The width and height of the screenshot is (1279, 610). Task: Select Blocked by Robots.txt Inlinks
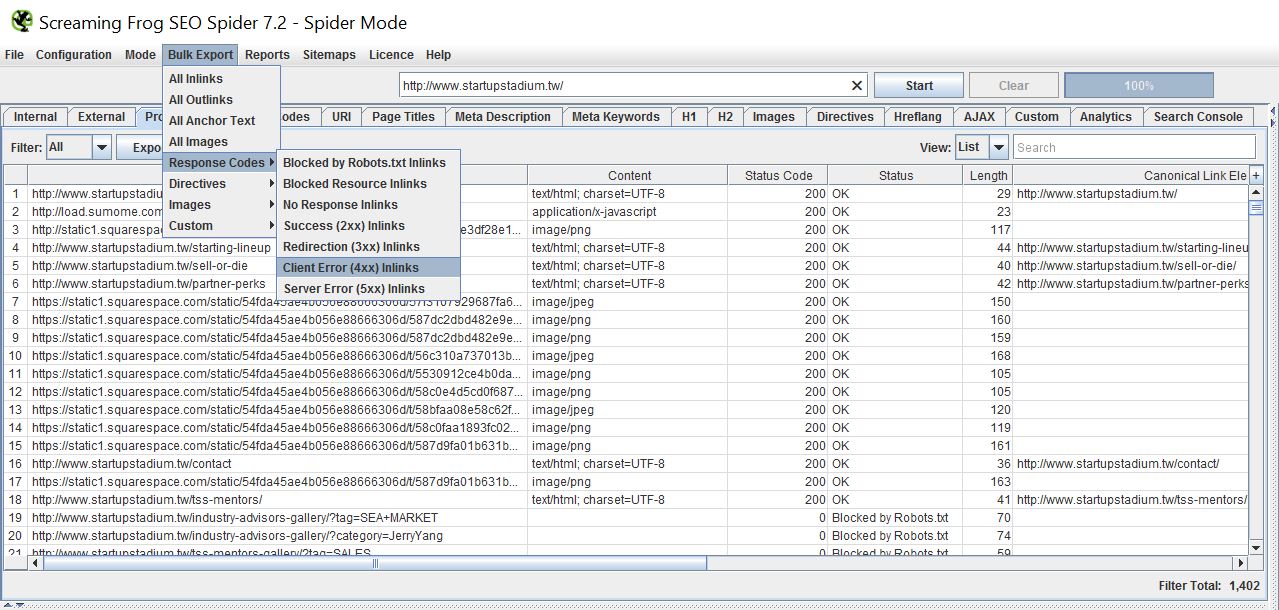[368, 162]
